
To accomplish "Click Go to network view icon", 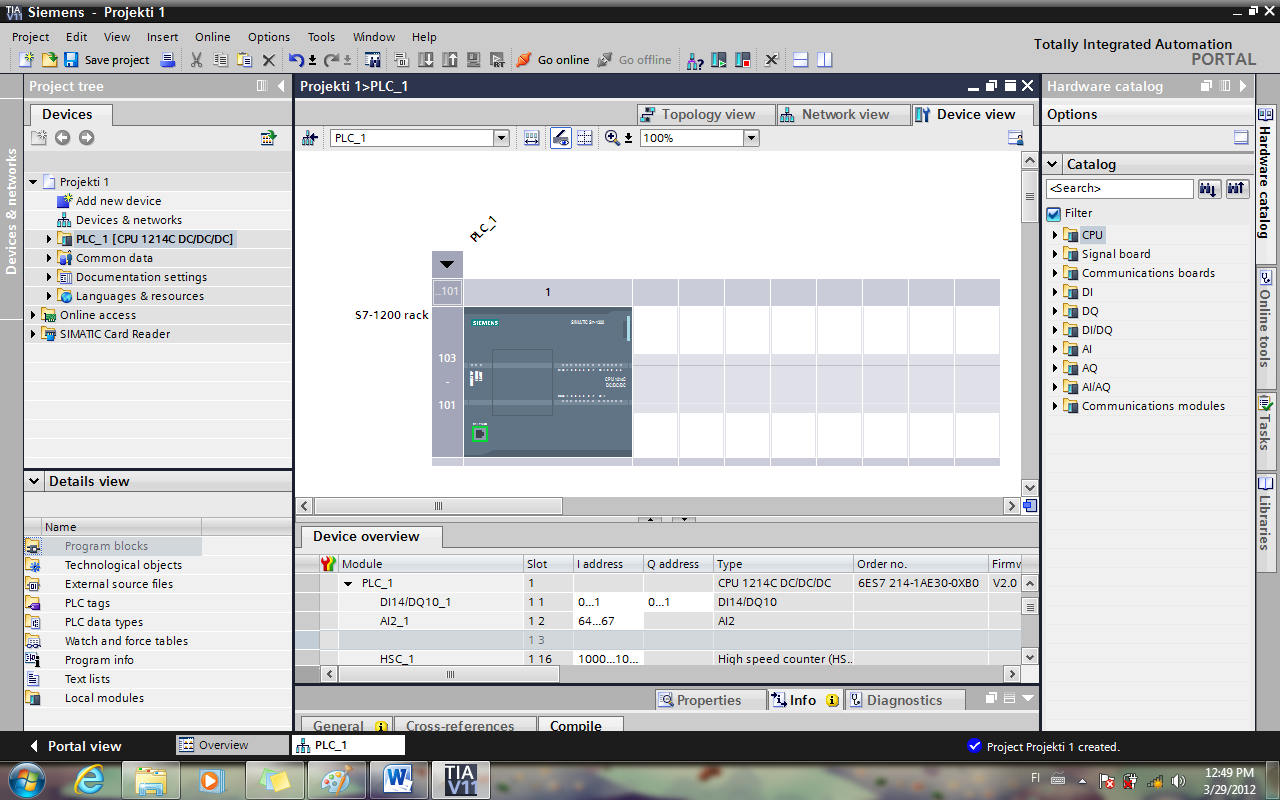I will (x=310, y=138).
